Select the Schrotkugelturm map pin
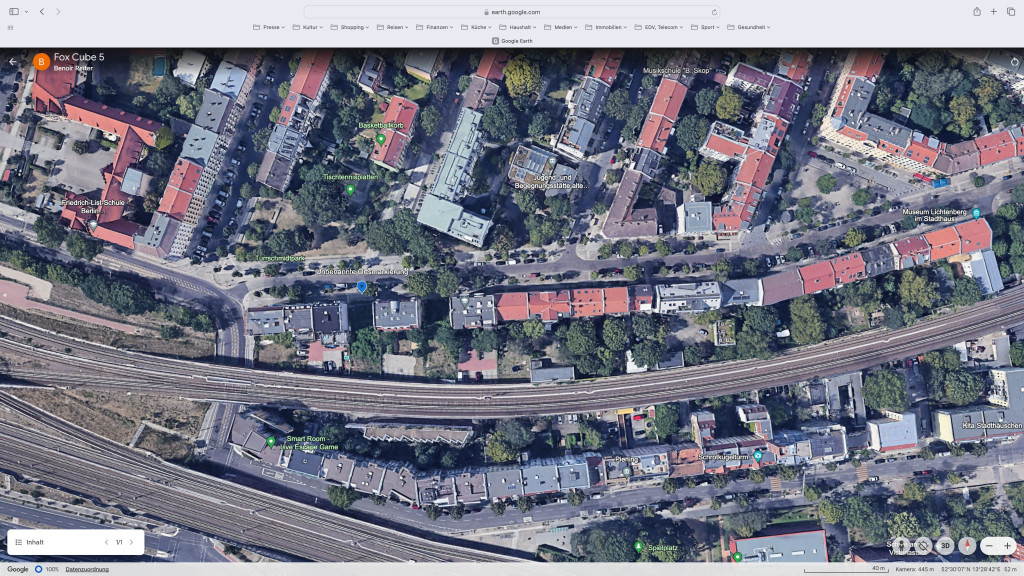1024x576 pixels. [758, 456]
